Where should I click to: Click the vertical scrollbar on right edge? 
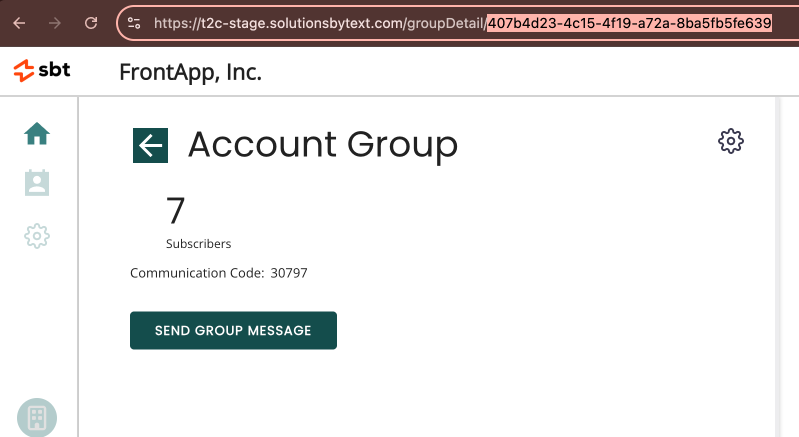tap(778, 267)
